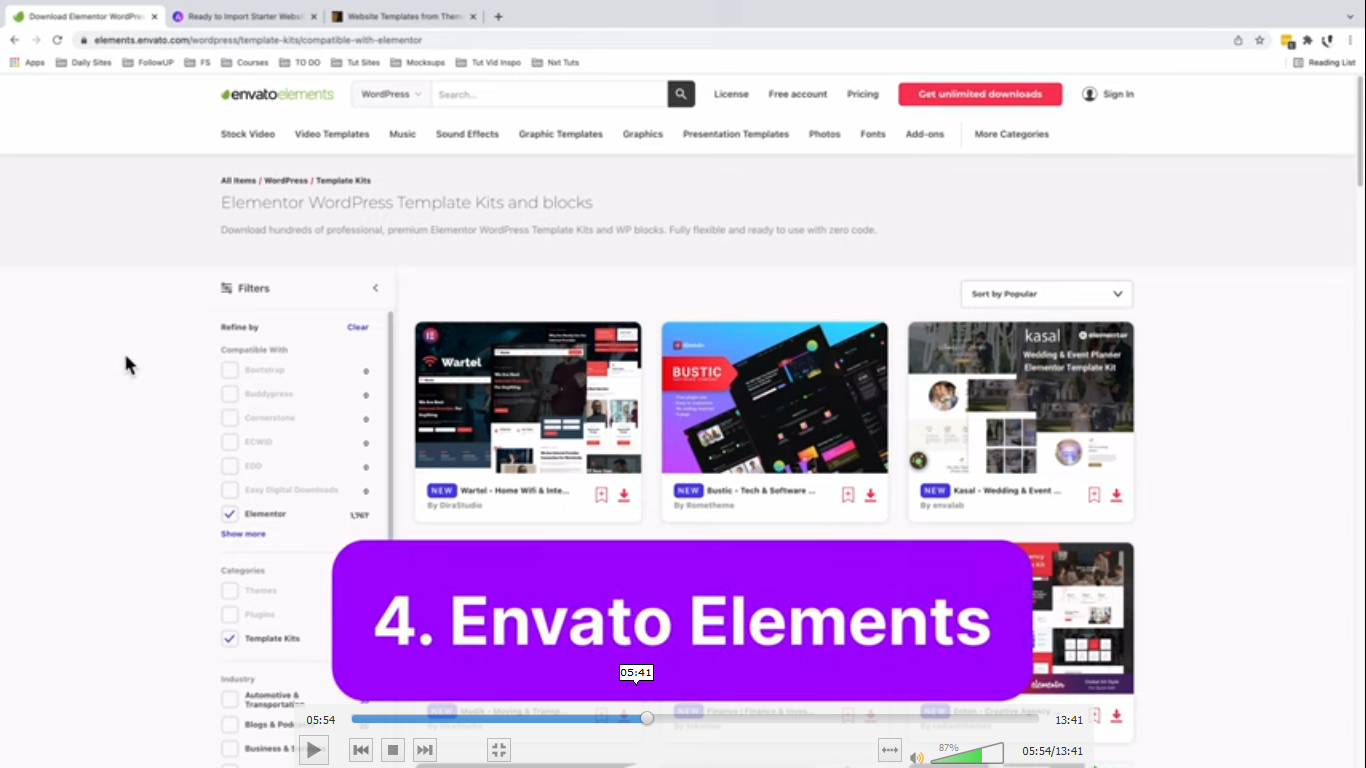Open Sound Effects category
The height and width of the screenshot is (768, 1366).
pos(467,134)
